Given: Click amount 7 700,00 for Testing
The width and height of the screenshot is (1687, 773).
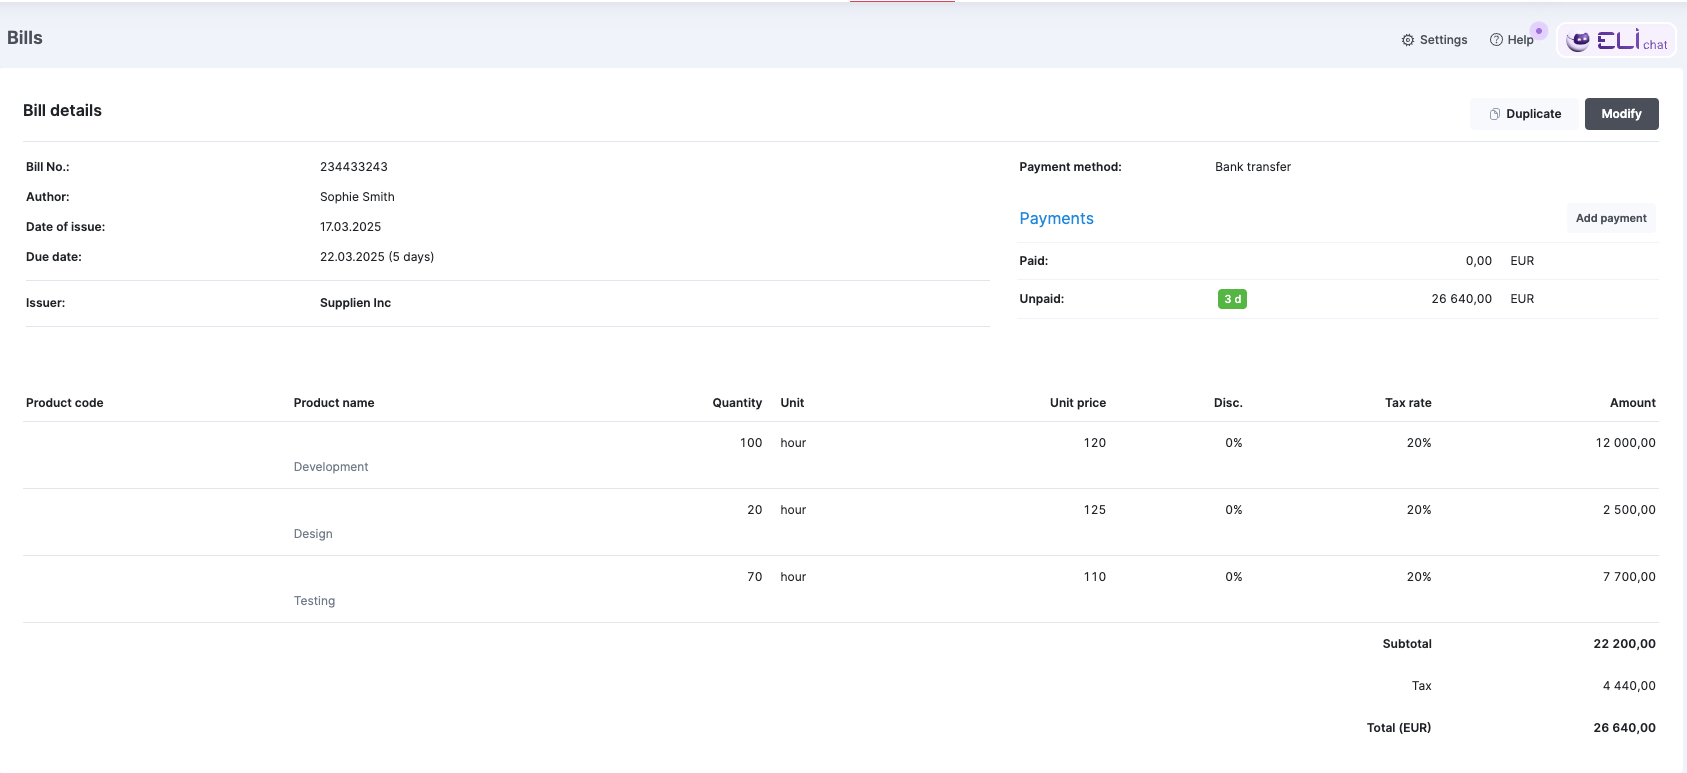Looking at the screenshot, I should pos(1629,577).
